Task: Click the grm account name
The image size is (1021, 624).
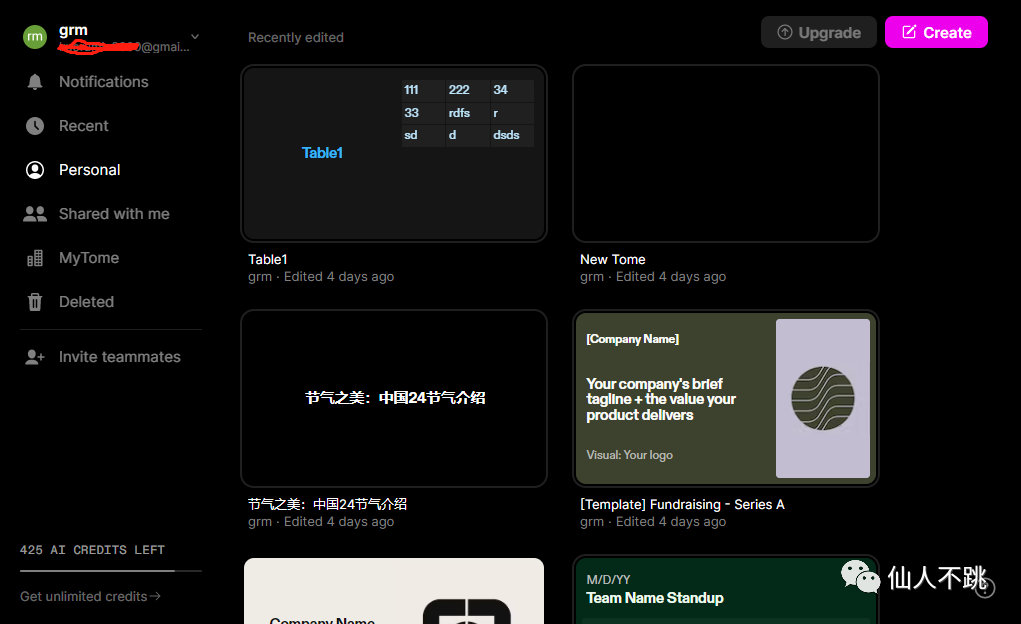Action: (73, 30)
